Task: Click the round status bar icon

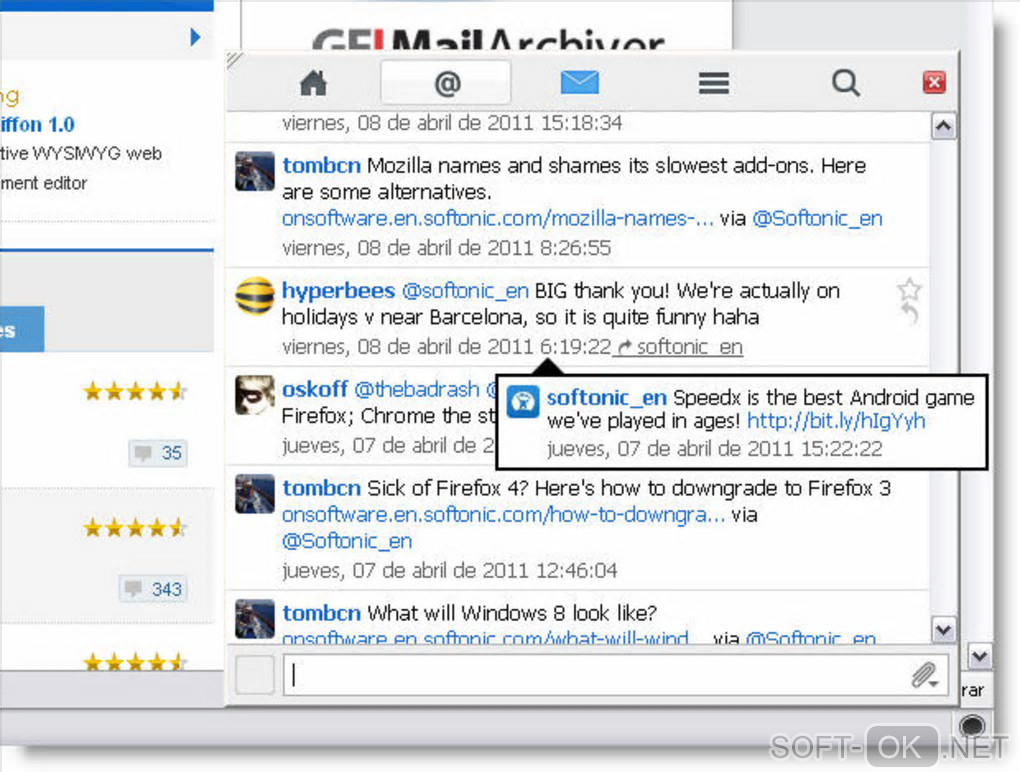Action: pyautogui.click(x=972, y=725)
